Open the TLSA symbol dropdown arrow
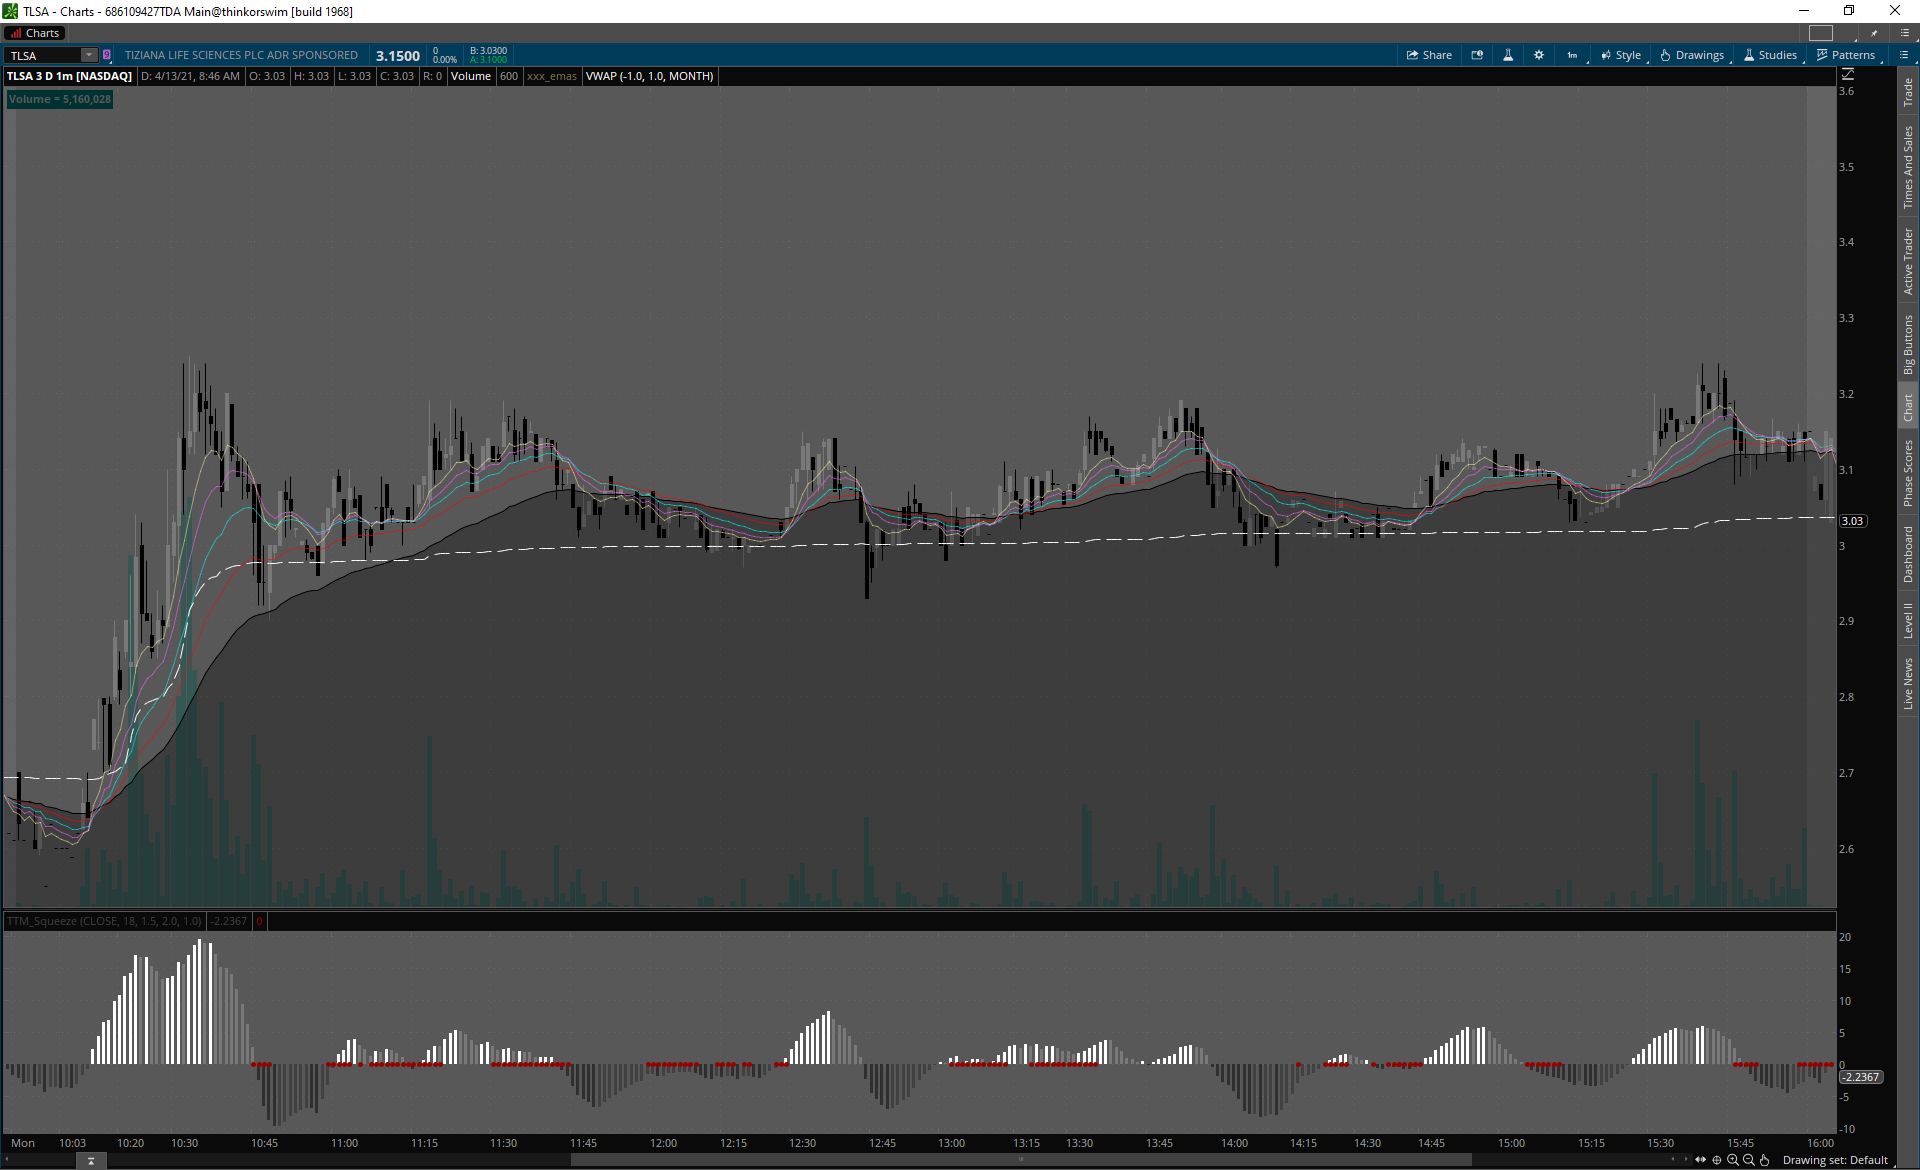Image resolution: width=1920 pixels, height=1170 pixels. click(89, 55)
